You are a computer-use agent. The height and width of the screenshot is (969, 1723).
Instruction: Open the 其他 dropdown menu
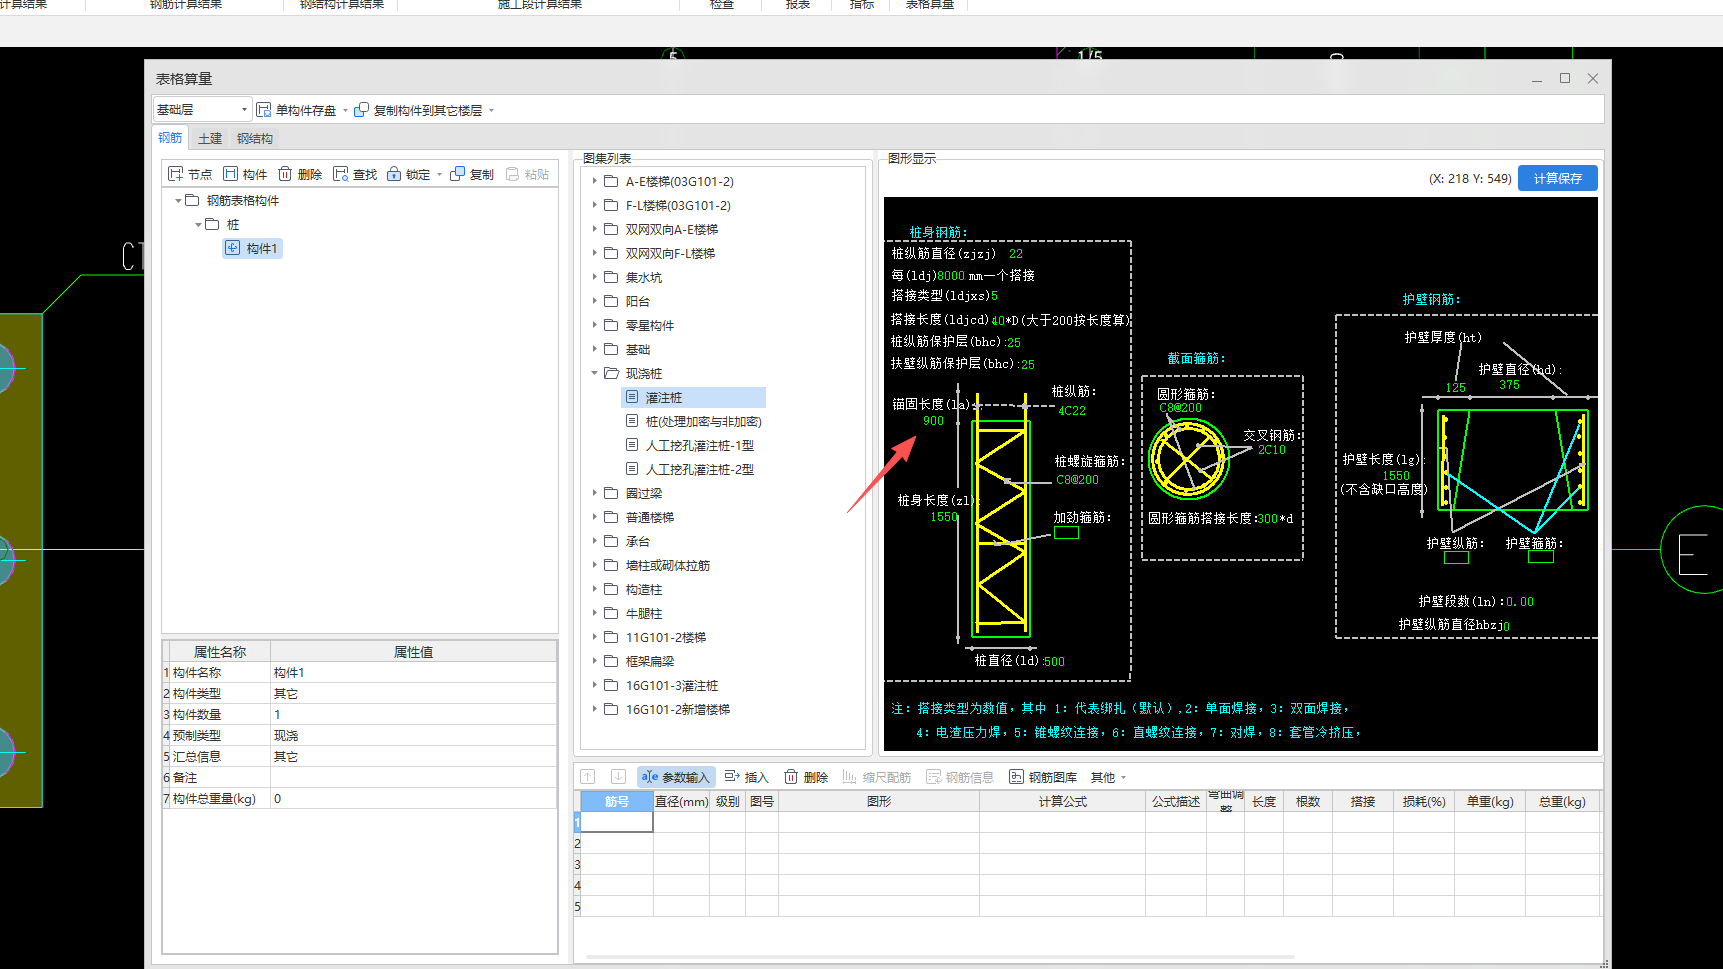tap(1108, 777)
